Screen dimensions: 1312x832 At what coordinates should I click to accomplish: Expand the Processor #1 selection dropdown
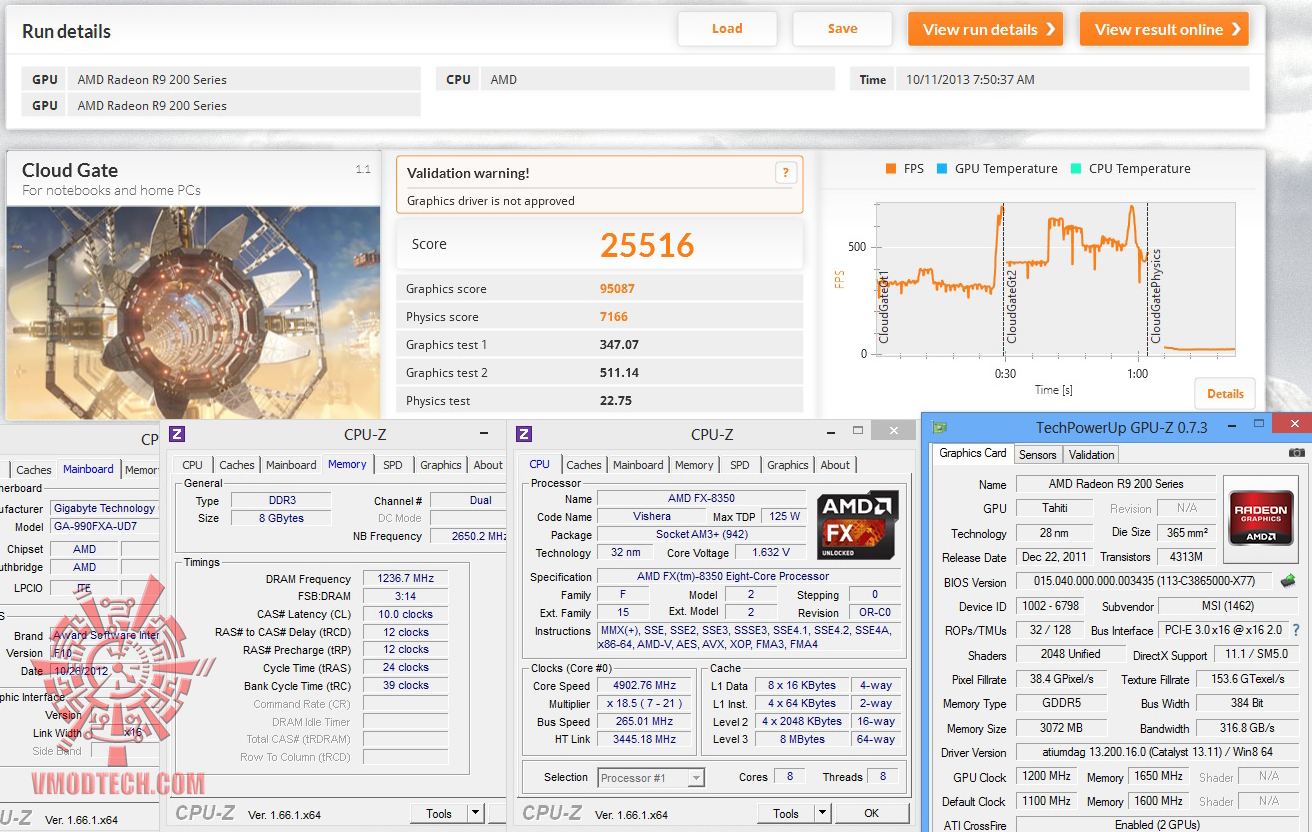point(696,777)
